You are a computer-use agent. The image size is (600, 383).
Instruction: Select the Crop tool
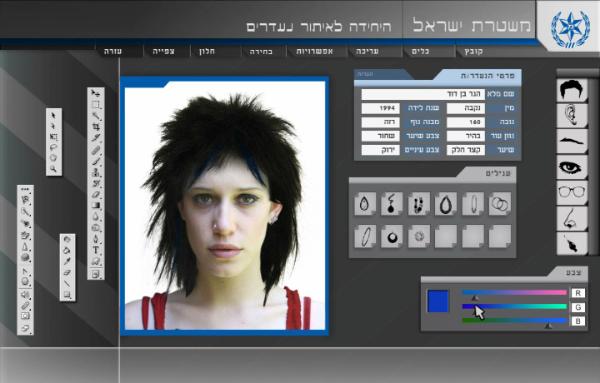click(x=96, y=126)
